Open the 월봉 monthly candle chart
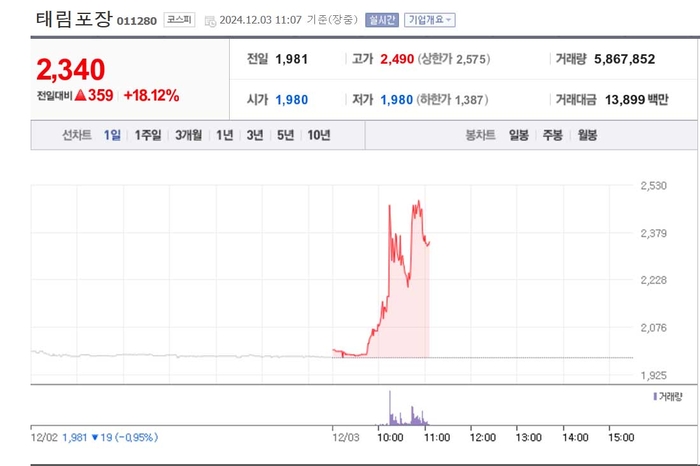700x466 pixels. pos(587,135)
